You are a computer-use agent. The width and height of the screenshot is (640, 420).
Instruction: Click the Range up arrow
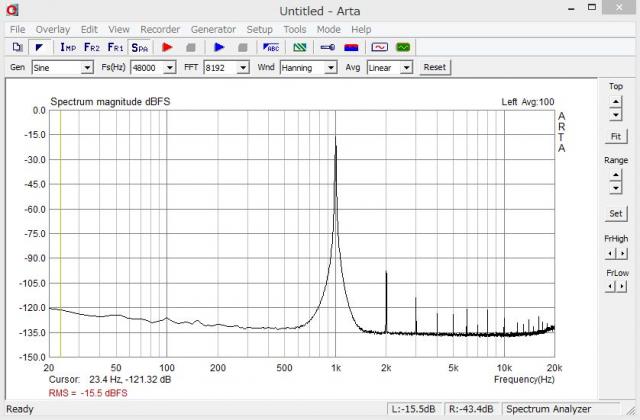coord(616,175)
